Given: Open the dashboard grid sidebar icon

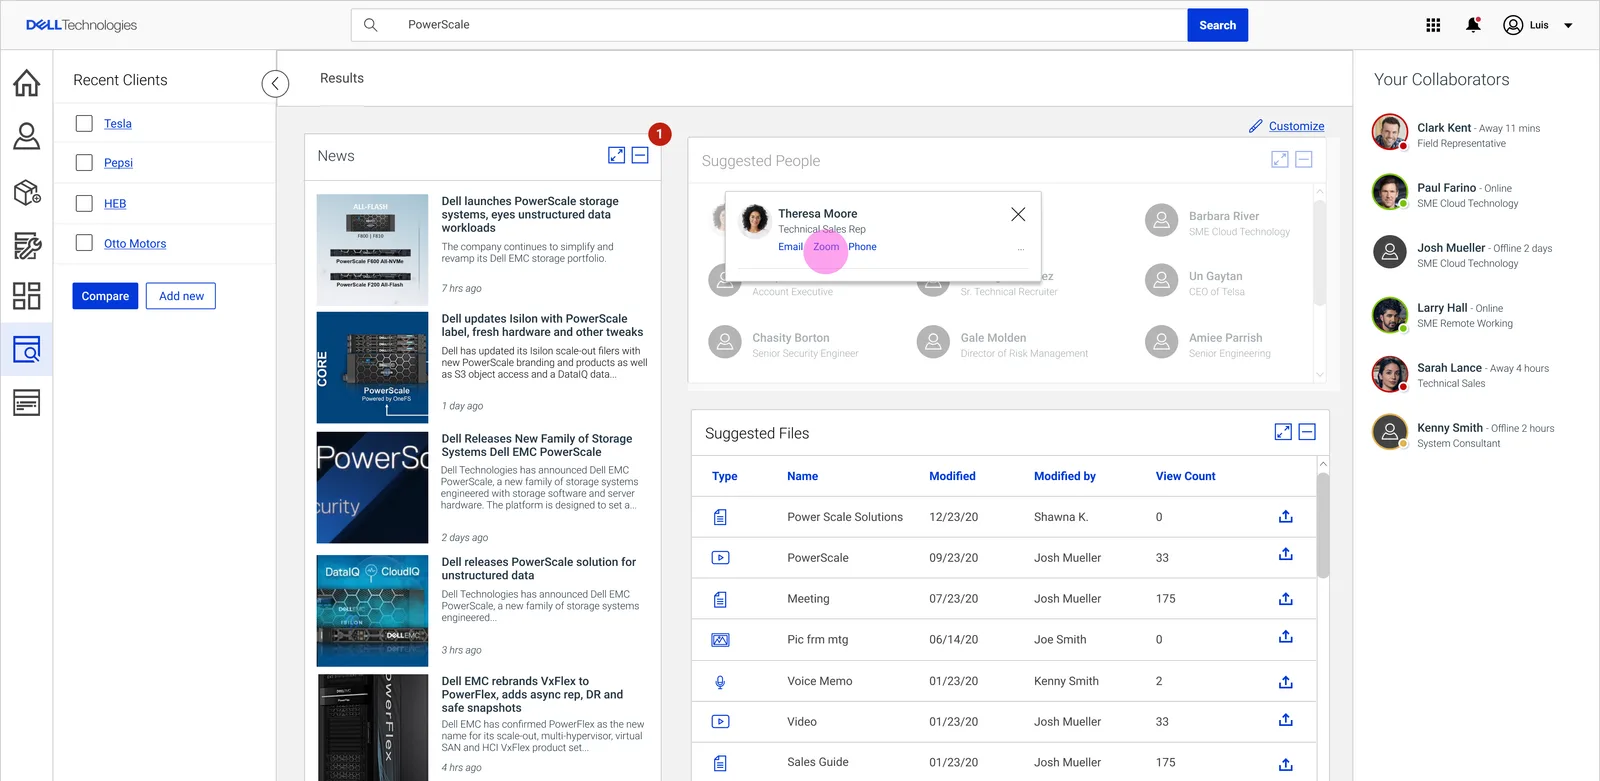Looking at the screenshot, I should (x=27, y=295).
